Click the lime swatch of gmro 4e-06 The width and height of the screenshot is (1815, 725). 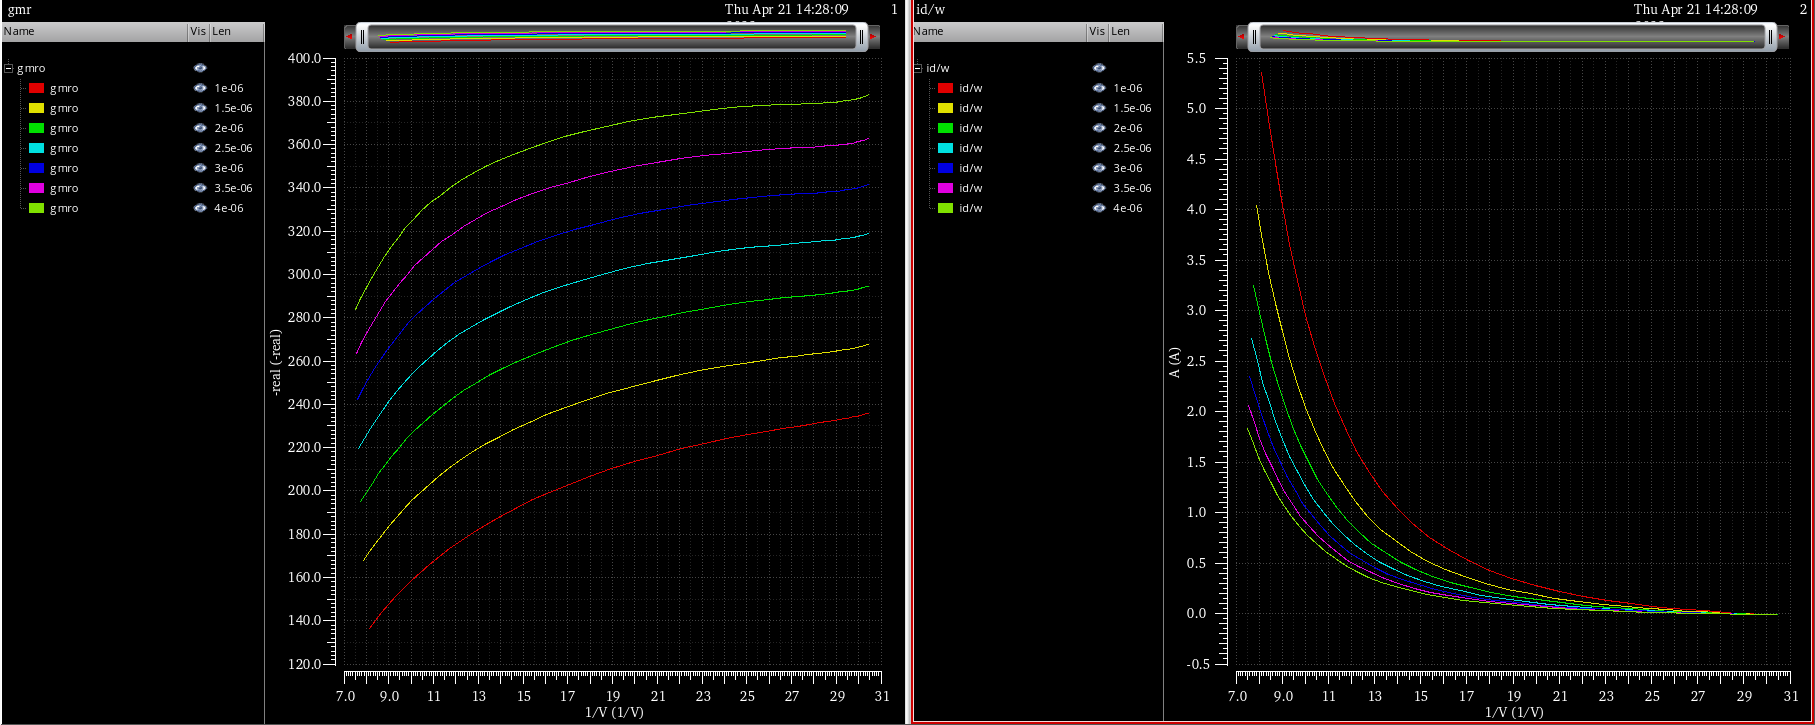36,208
